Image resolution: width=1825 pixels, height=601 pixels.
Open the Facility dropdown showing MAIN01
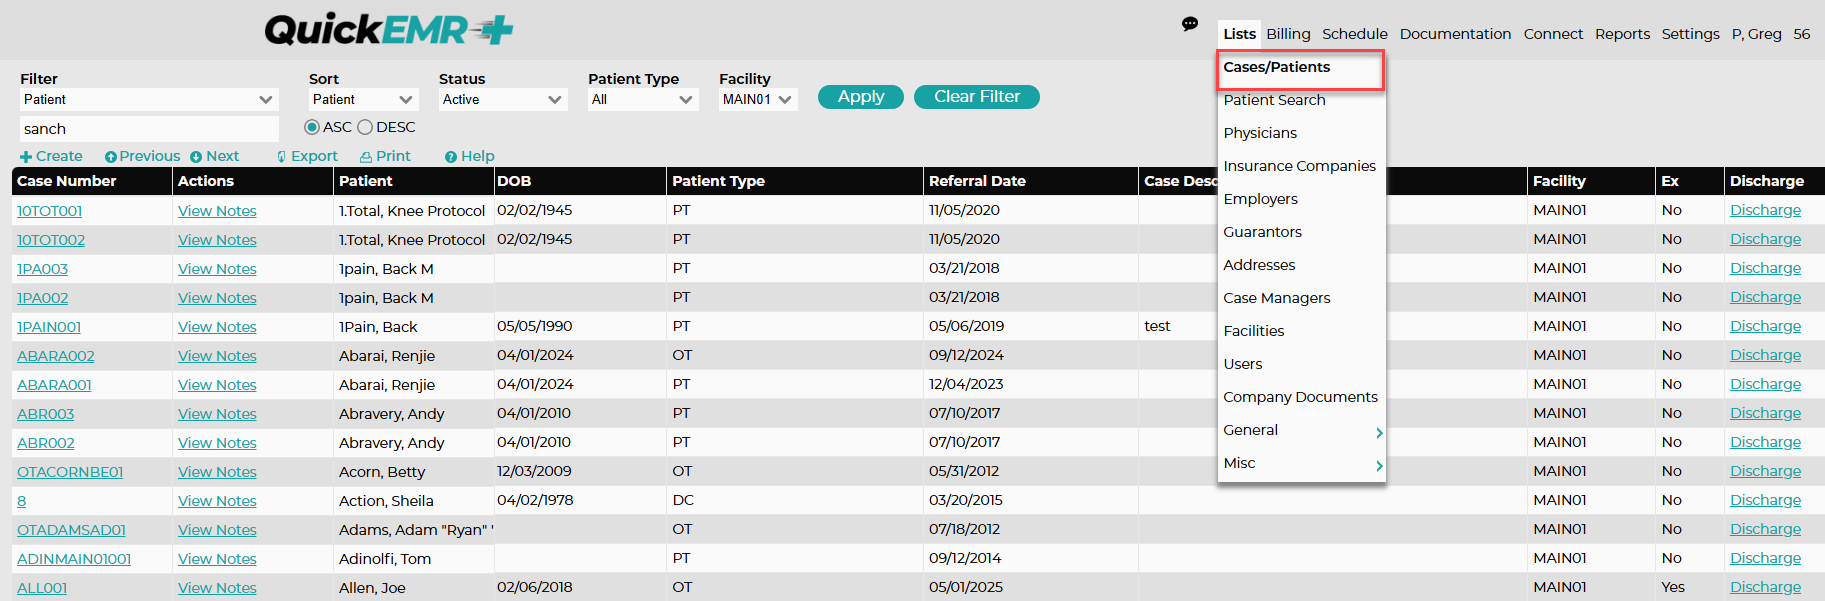pyautogui.click(x=758, y=99)
